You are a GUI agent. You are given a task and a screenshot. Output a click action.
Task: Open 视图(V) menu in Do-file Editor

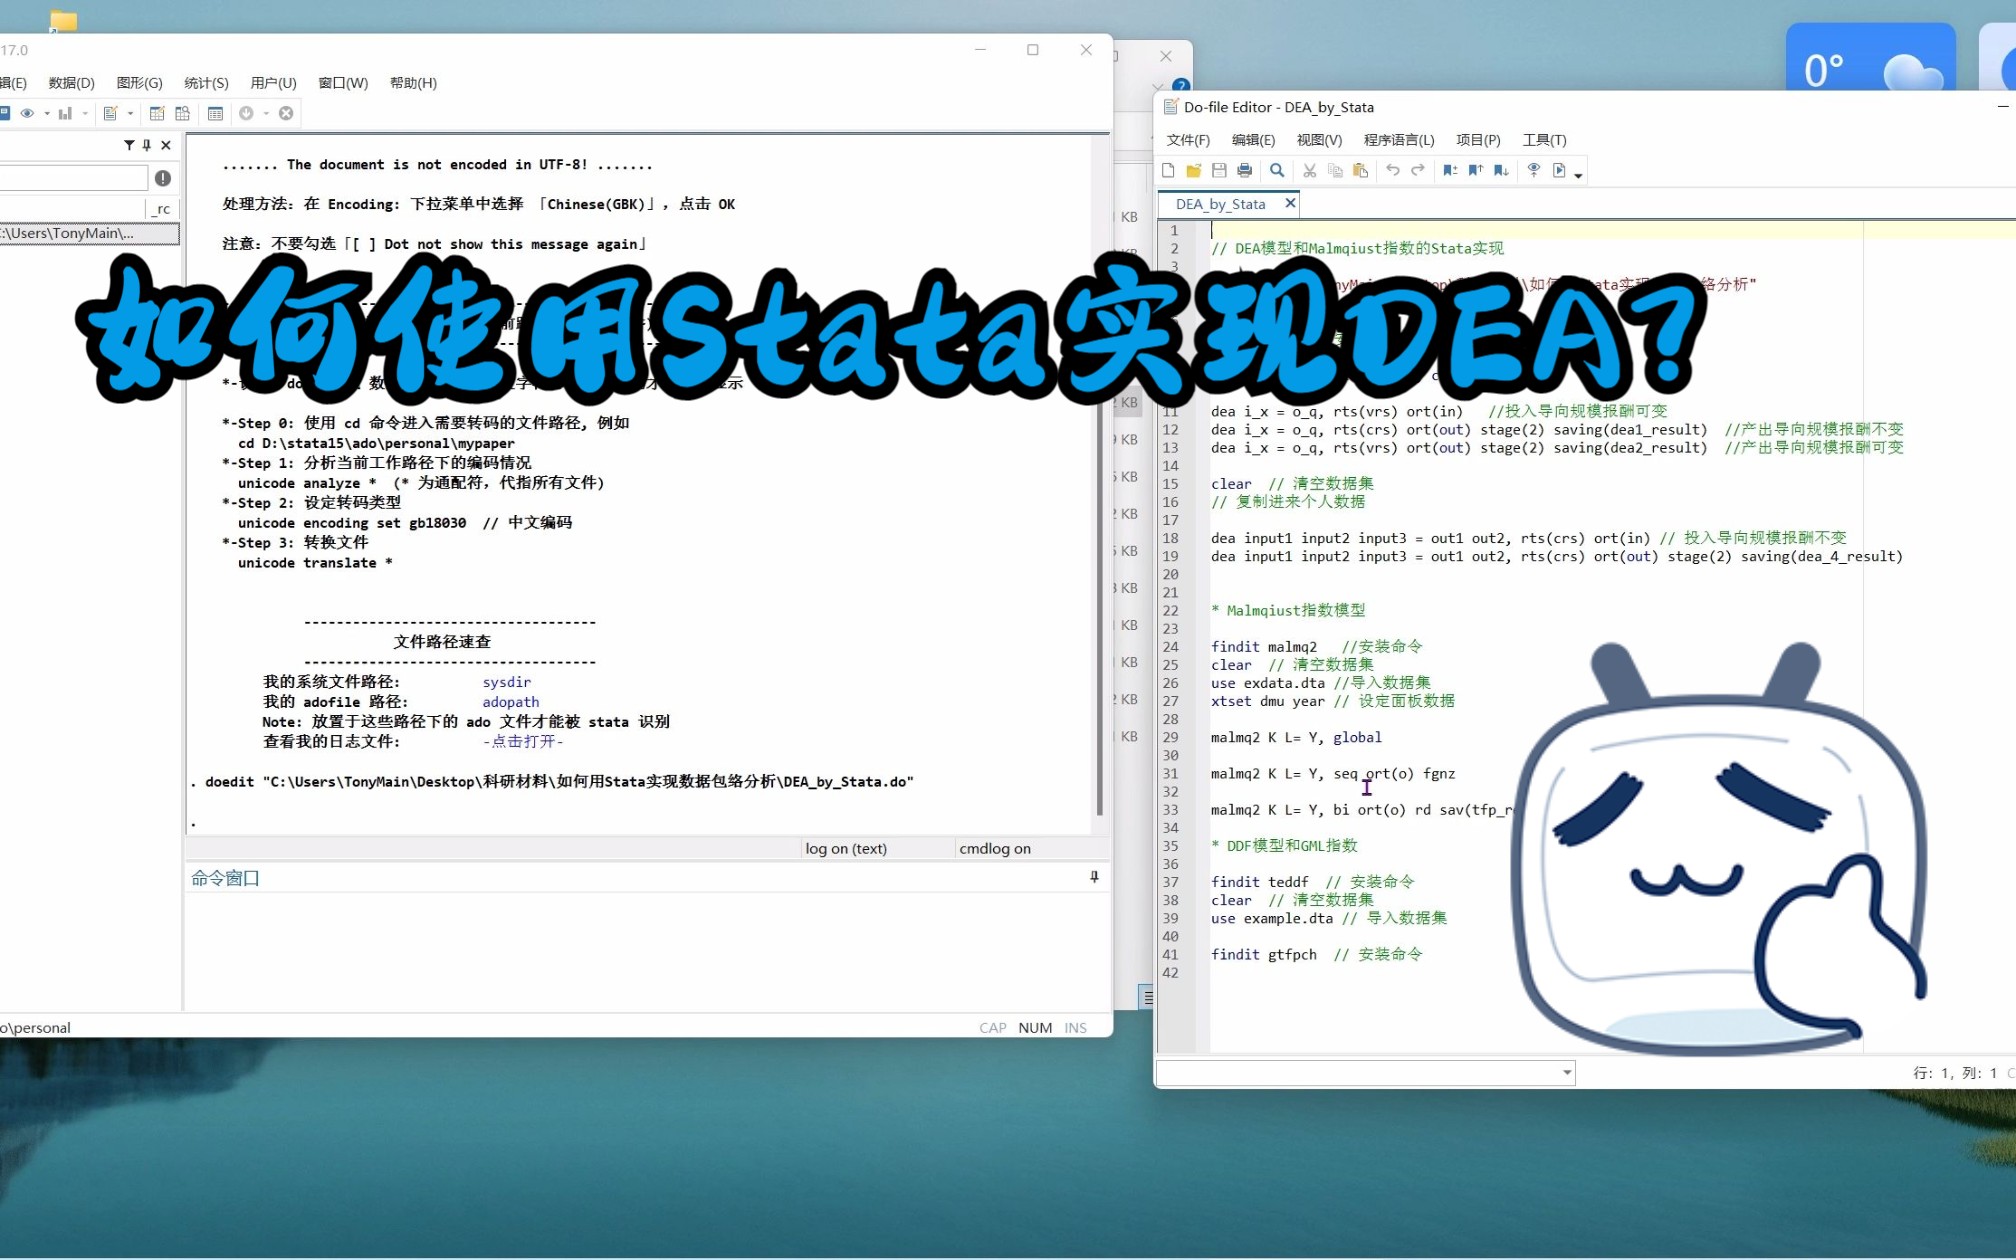1319,140
